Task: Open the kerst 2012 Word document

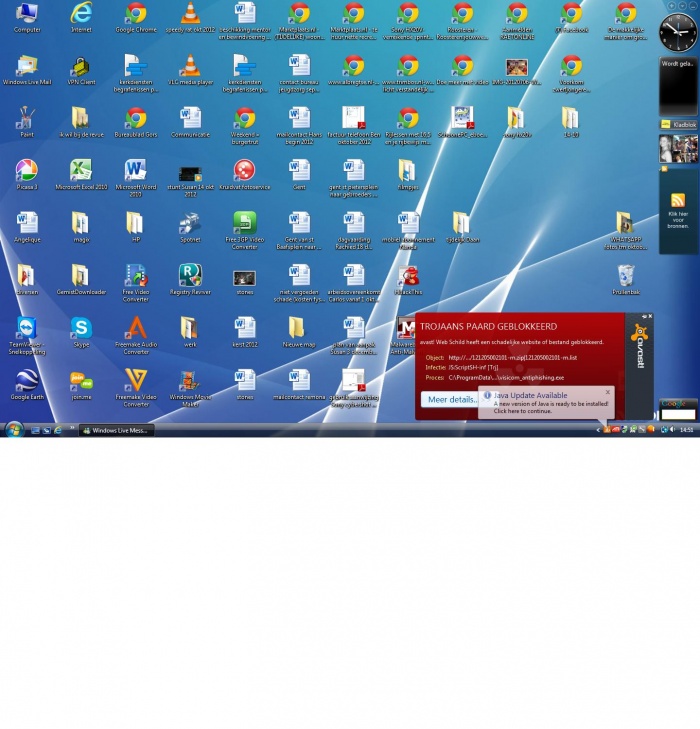Action: 244,333
